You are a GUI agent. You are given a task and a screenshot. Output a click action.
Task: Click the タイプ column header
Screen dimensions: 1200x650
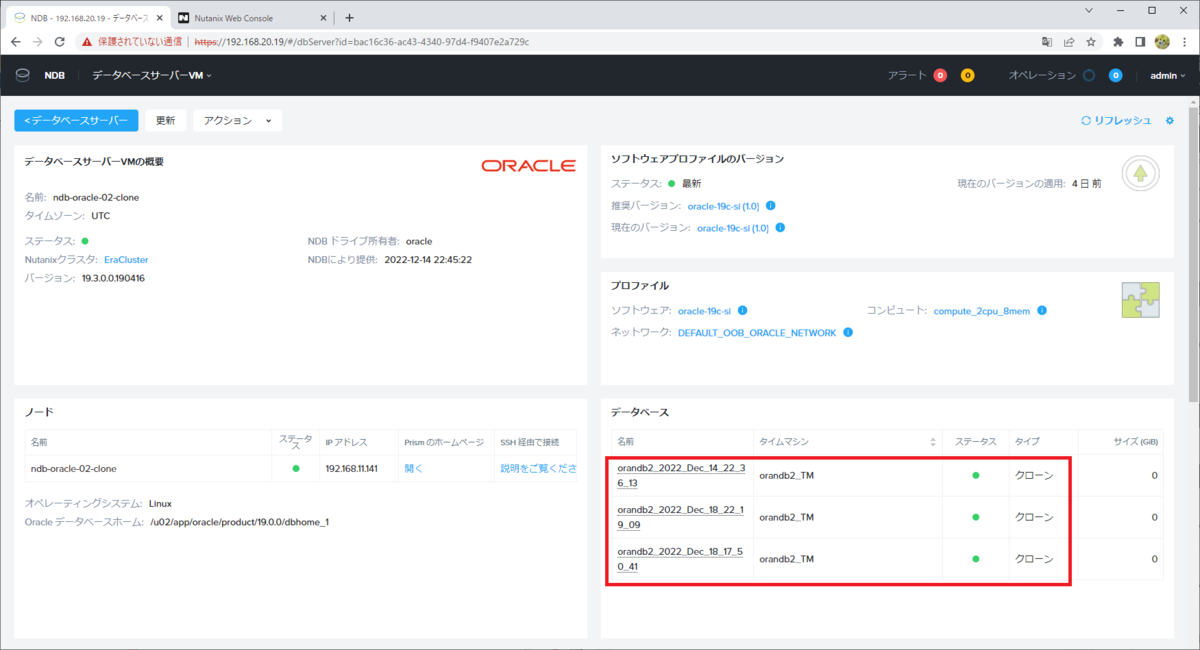pos(1027,441)
